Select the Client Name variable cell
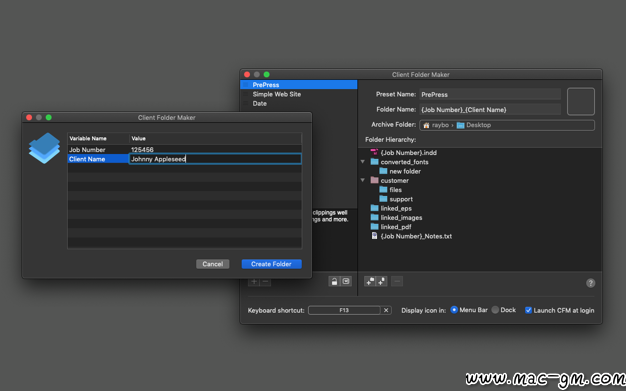626x391 pixels. point(98,159)
